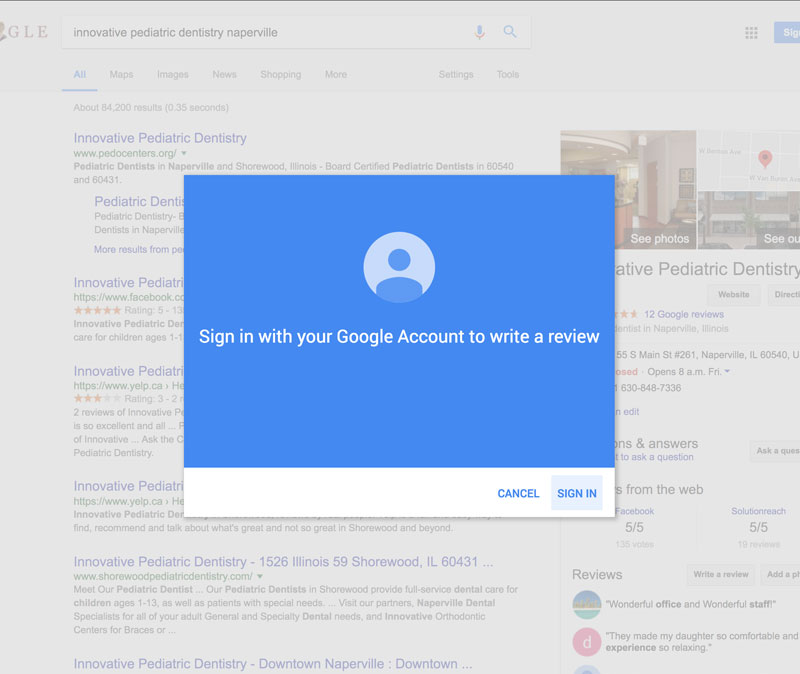This screenshot has width=800, height=674.
Task: Open the Facebook reviews link
Action: [634, 511]
